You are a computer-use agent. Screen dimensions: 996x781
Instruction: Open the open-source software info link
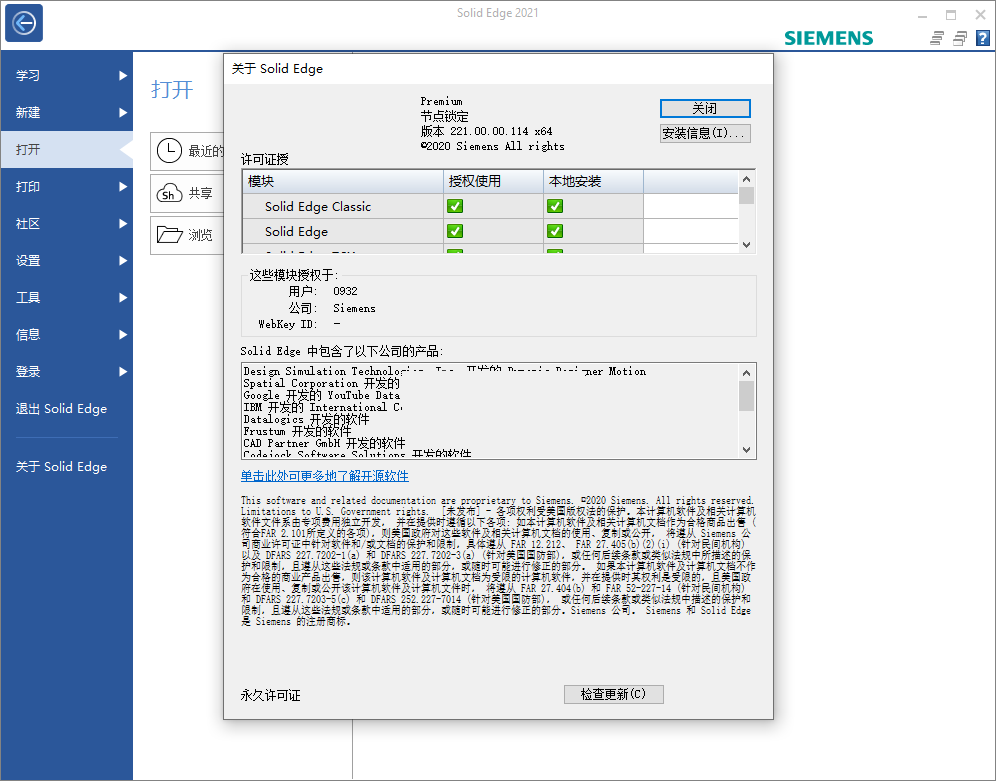(x=326, y=476)
